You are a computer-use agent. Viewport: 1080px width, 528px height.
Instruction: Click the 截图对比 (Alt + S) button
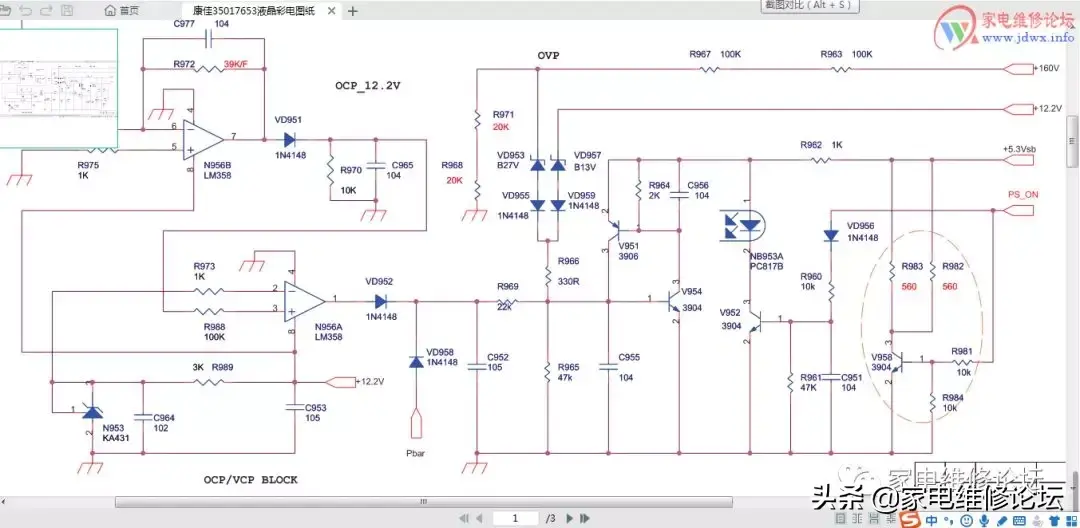click(807, 5)
